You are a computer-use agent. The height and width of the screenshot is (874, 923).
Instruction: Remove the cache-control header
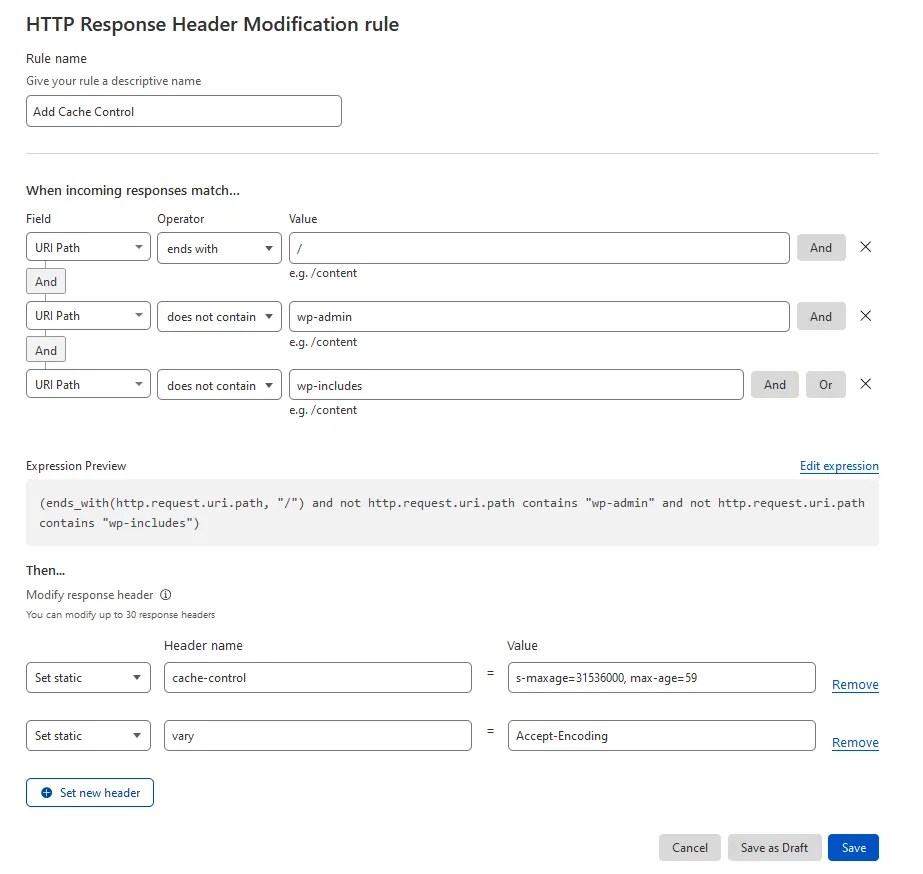(855, 684)
